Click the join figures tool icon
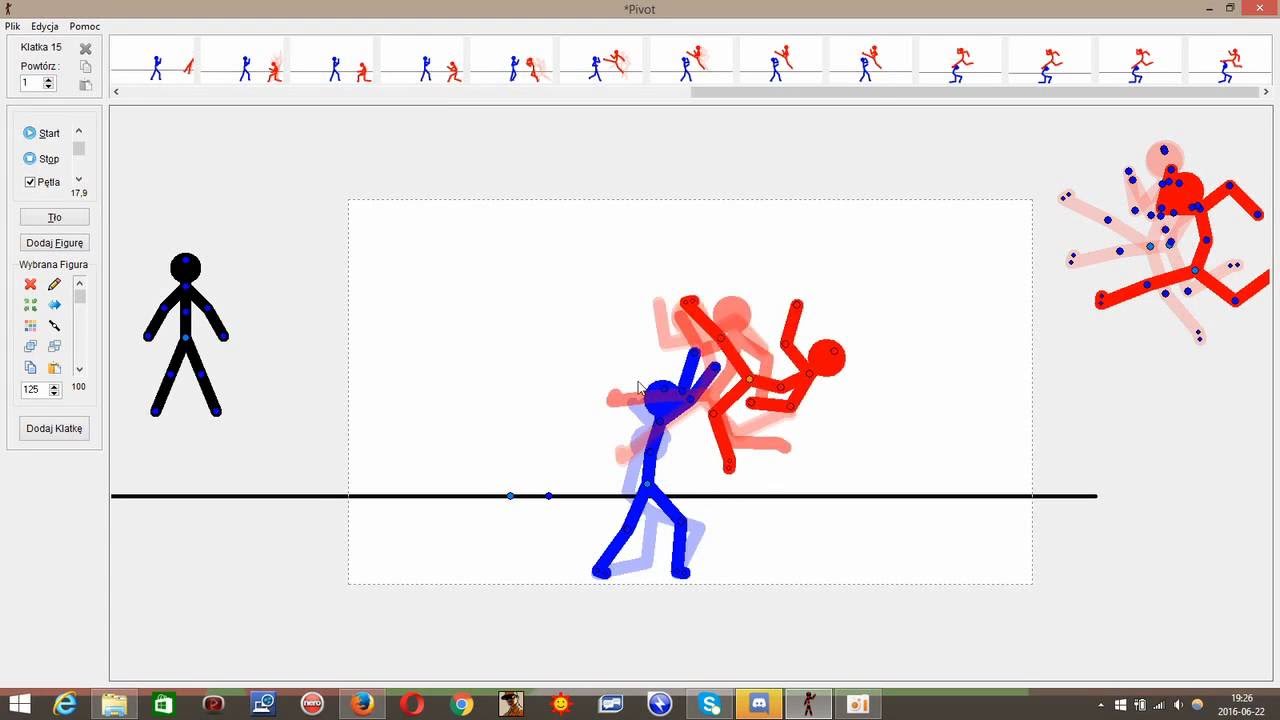This screenshot has height=720, width=1280. [54, 326]
